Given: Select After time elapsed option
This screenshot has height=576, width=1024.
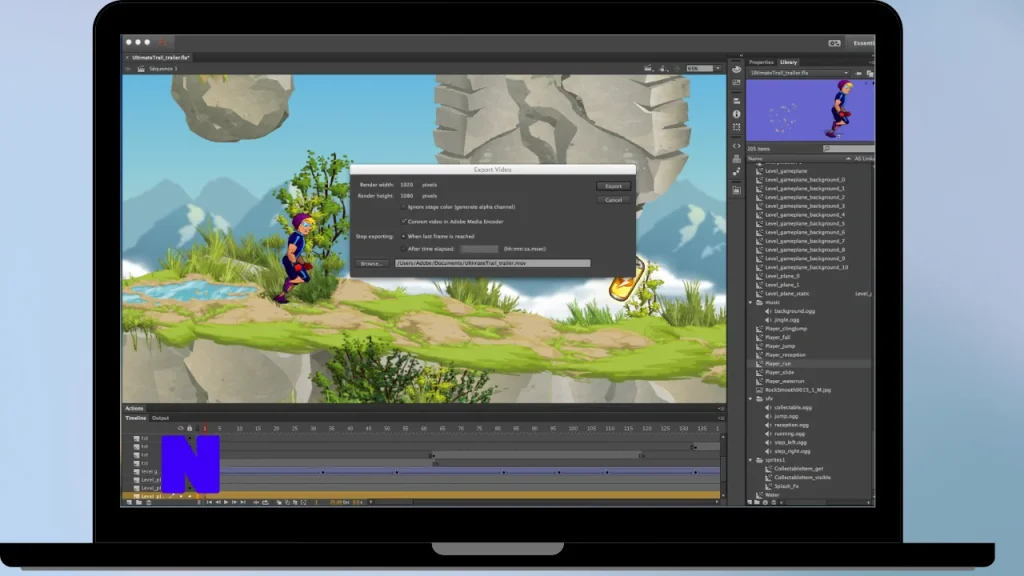Looking at the screenshot, I should tap(403, 249).
